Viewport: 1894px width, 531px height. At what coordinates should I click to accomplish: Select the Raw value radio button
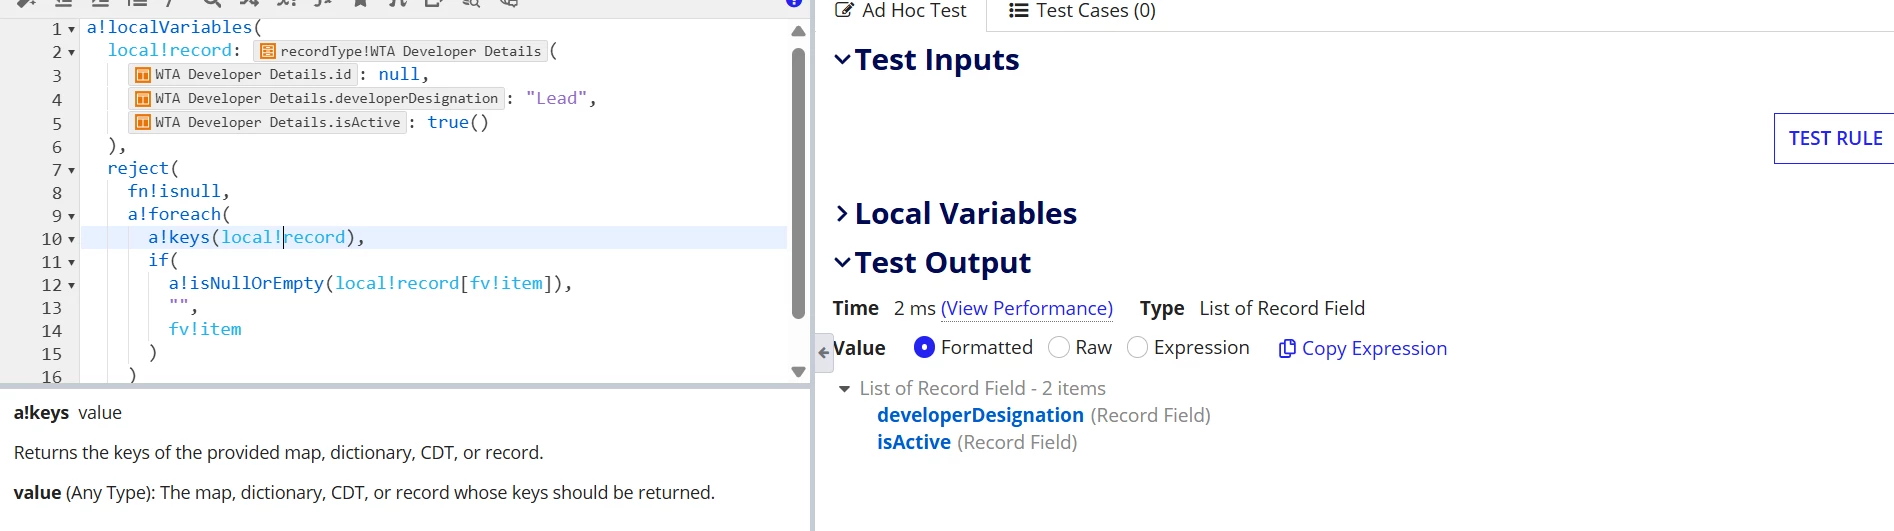click(x=1059, y=347)
